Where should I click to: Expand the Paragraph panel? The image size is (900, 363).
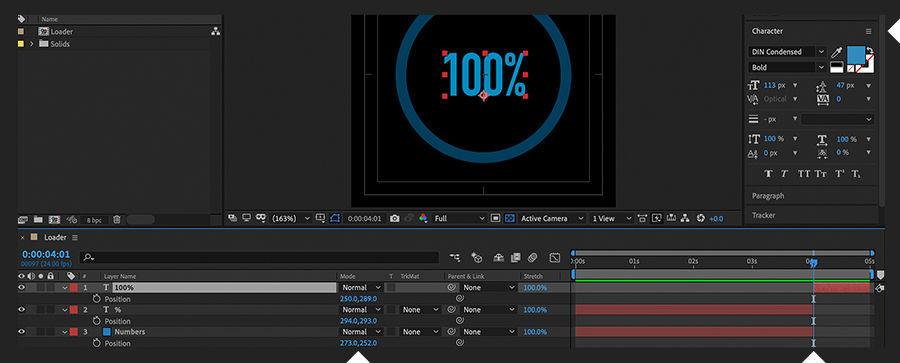coord(767,196)
